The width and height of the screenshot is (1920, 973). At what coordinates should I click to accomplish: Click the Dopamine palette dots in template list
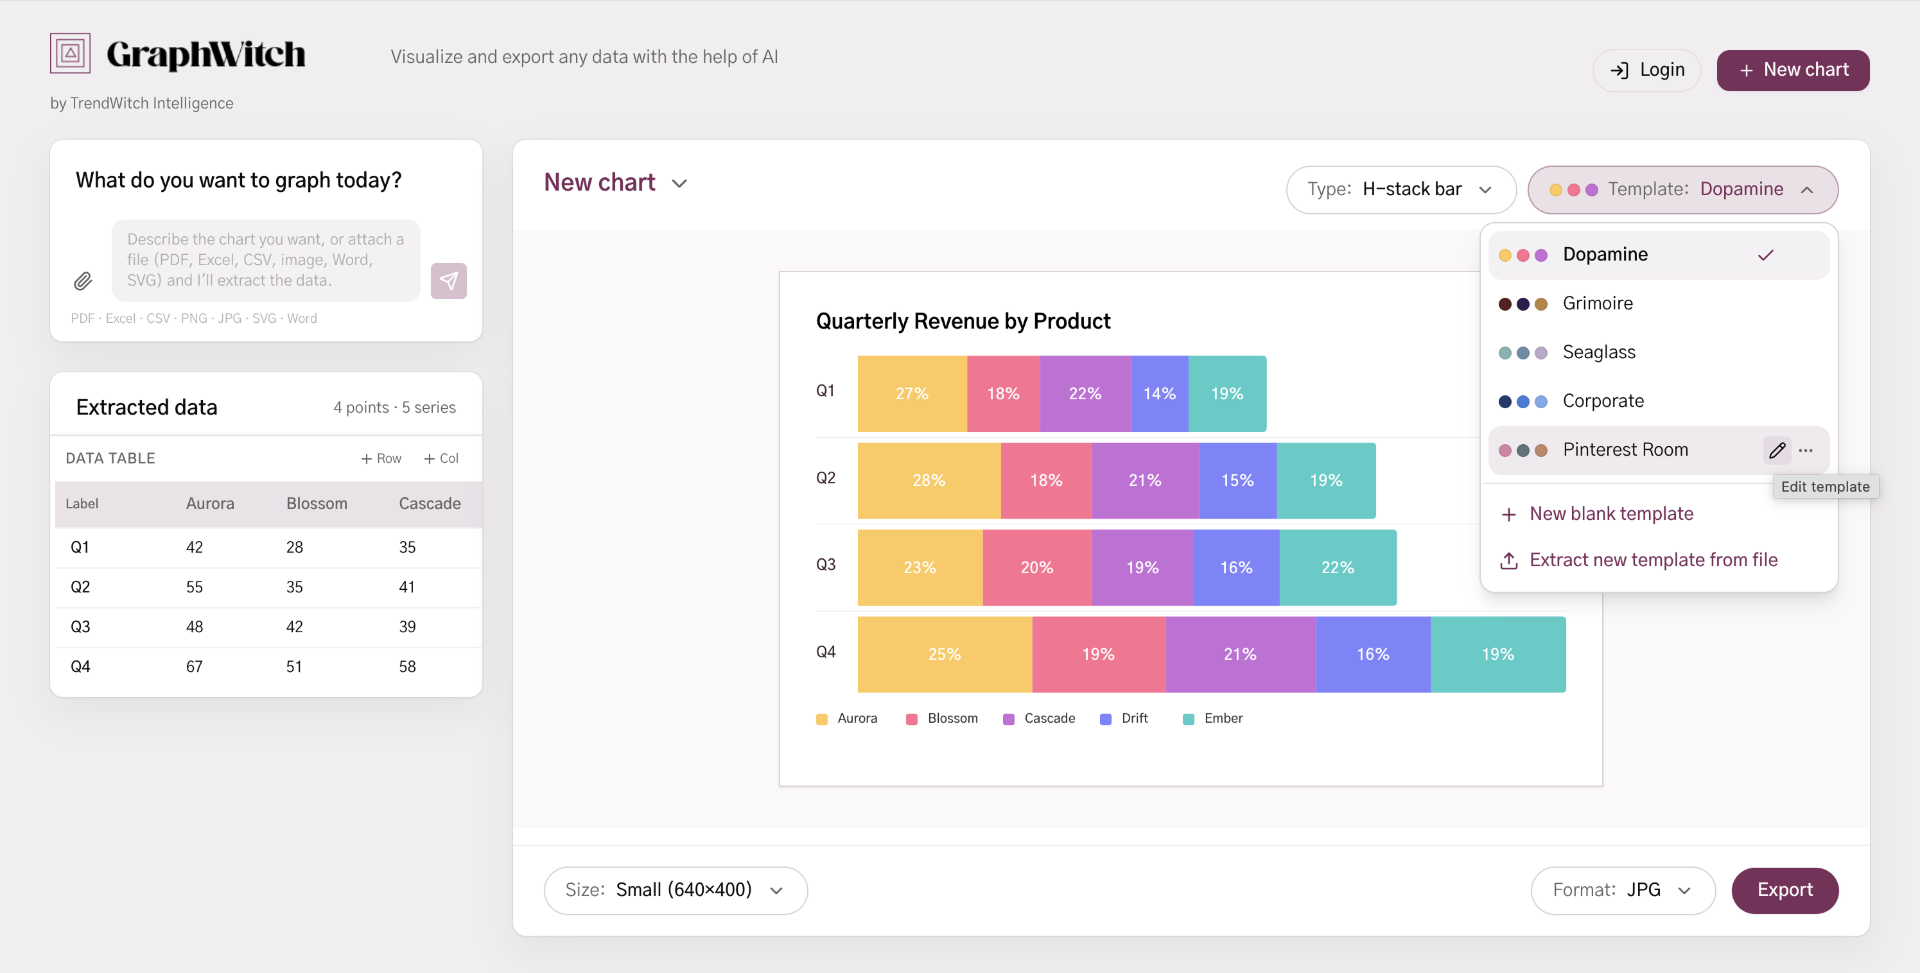[x=1523, y=255]
